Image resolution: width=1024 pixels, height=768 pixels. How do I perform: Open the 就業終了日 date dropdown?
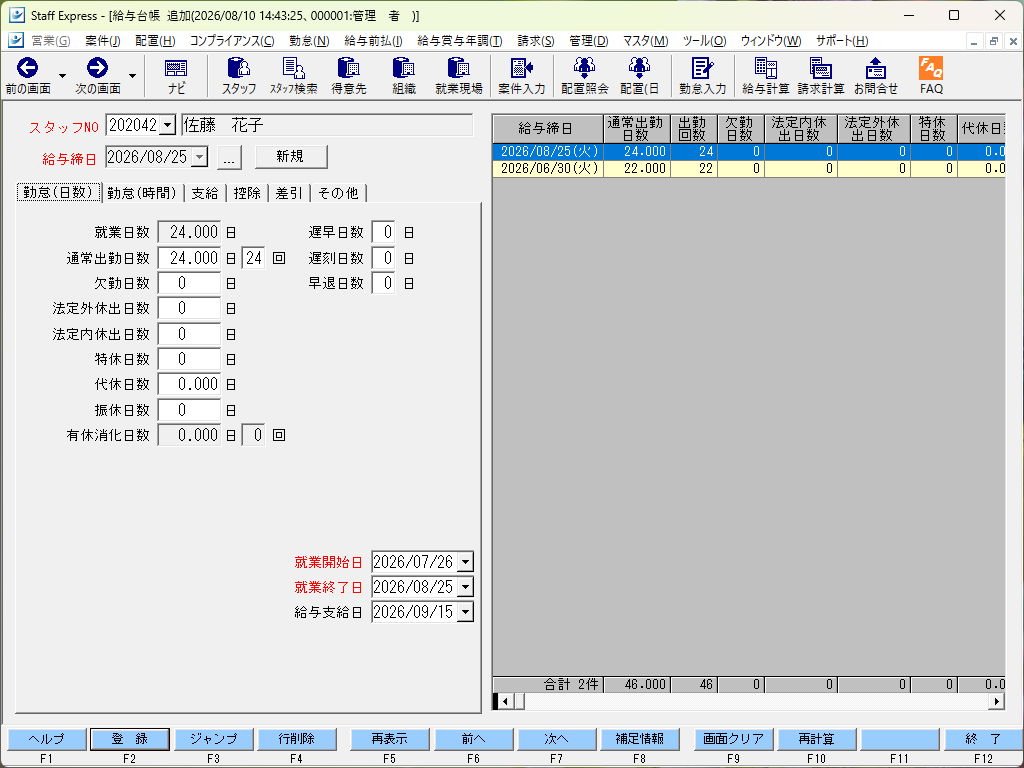[465, 586]
